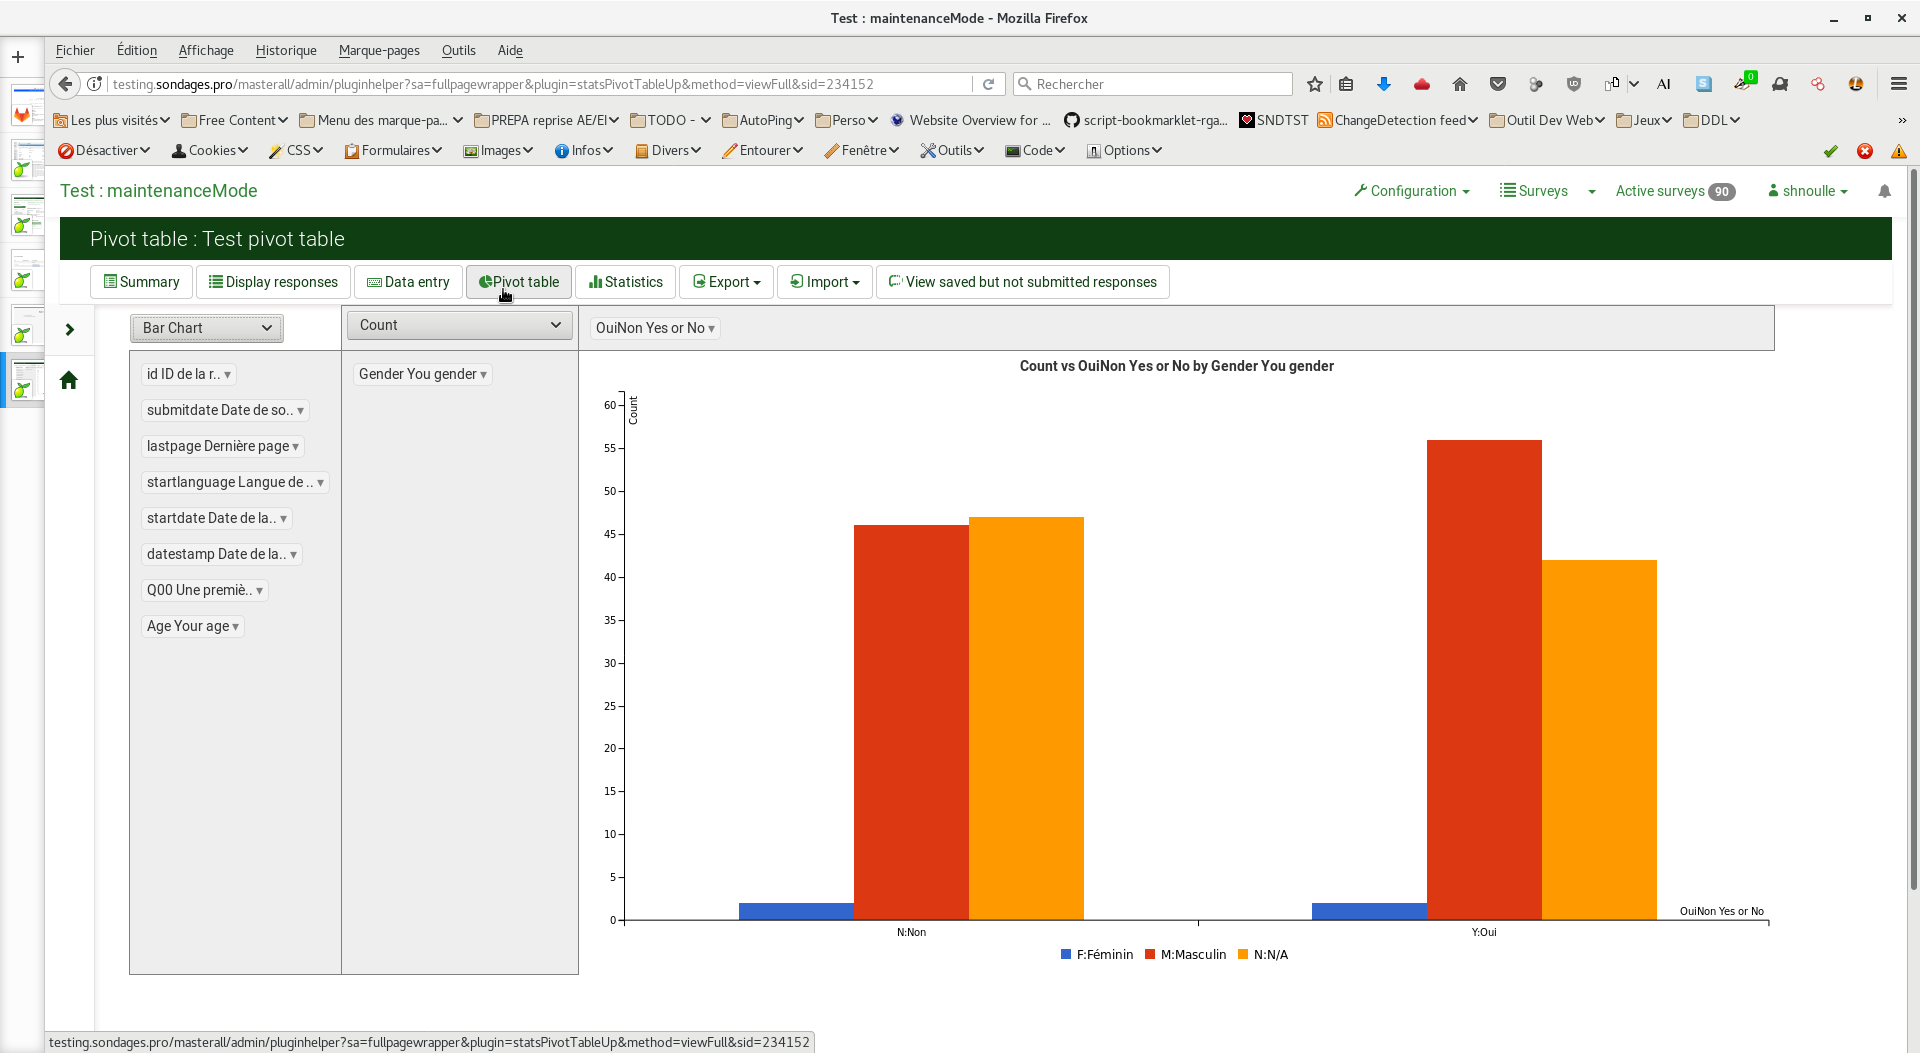Open the Bar Chart renderer dropdown

(207, 328)
